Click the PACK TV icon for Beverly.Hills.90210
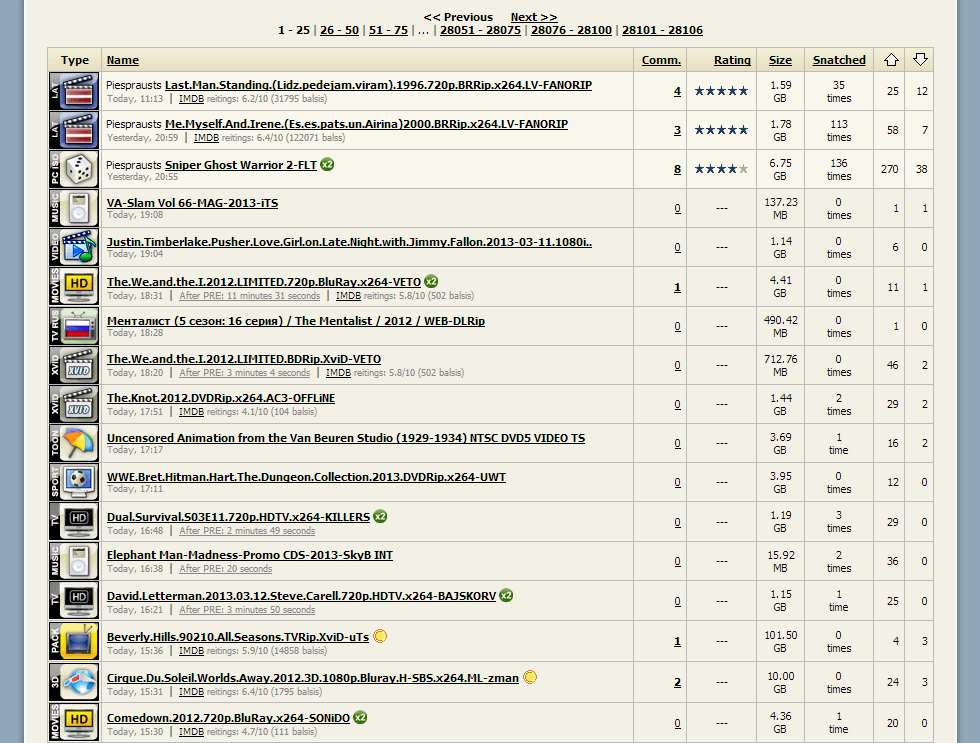The width and height of the screenshot is (980, 743). point(74,641)
